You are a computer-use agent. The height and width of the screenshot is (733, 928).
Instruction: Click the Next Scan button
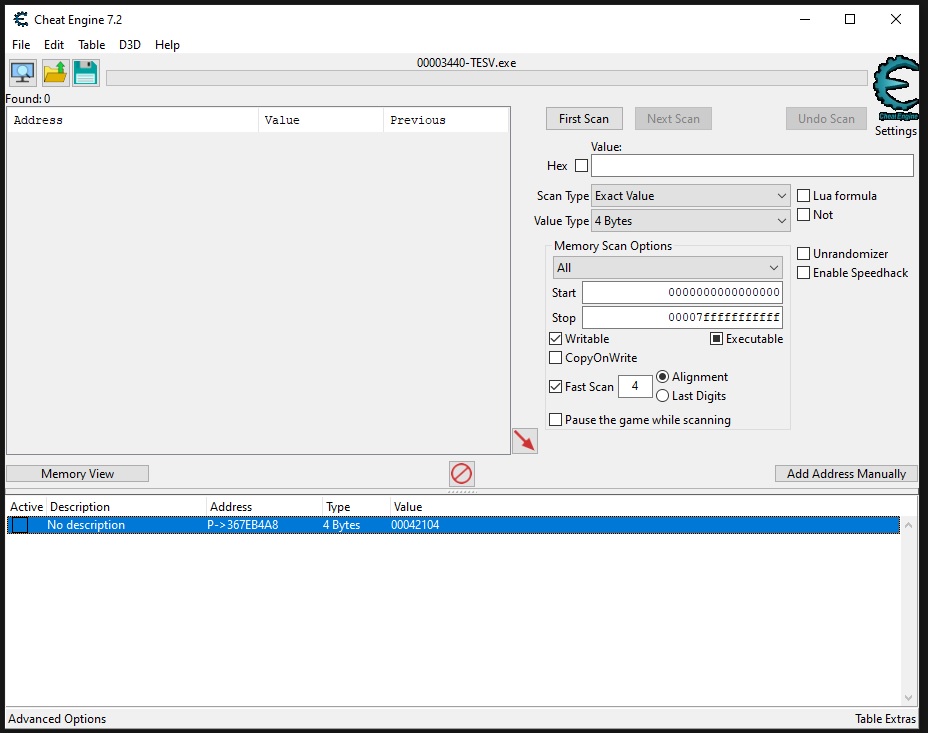point(673,119)
